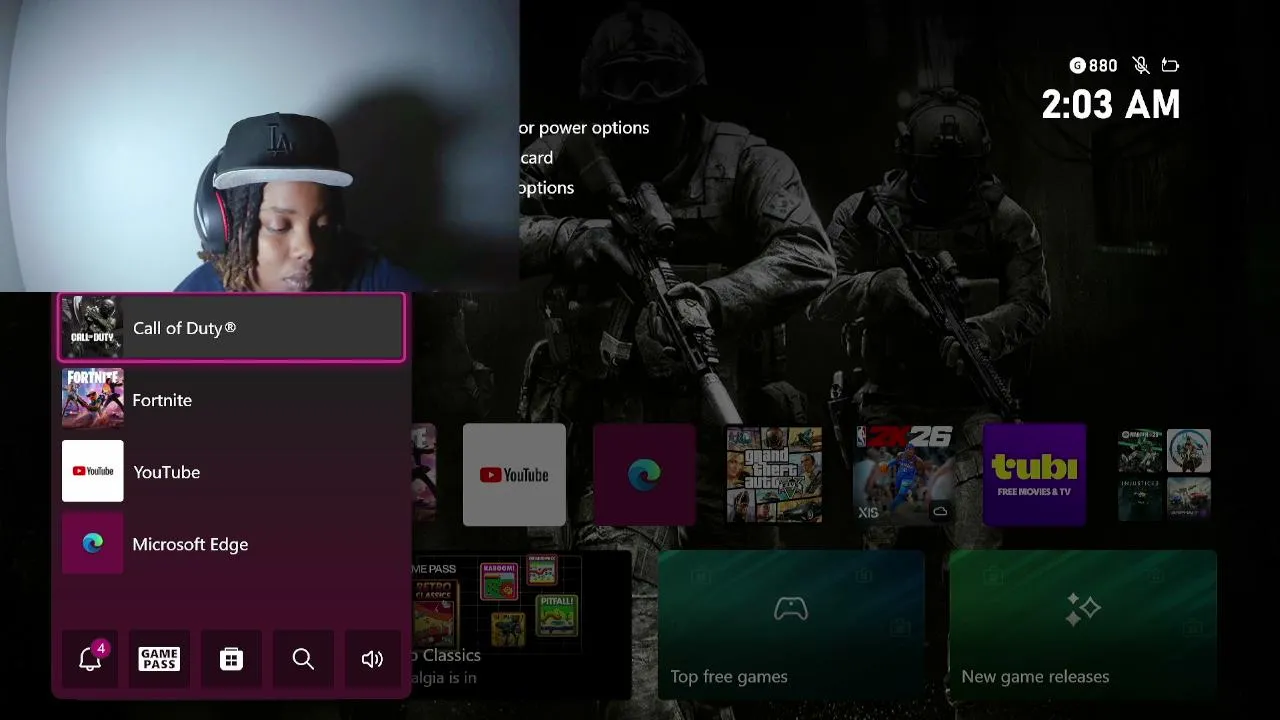Click the 2:03 AM clock
Viewport: 1280px width, 720px height.
[1111, 105]
